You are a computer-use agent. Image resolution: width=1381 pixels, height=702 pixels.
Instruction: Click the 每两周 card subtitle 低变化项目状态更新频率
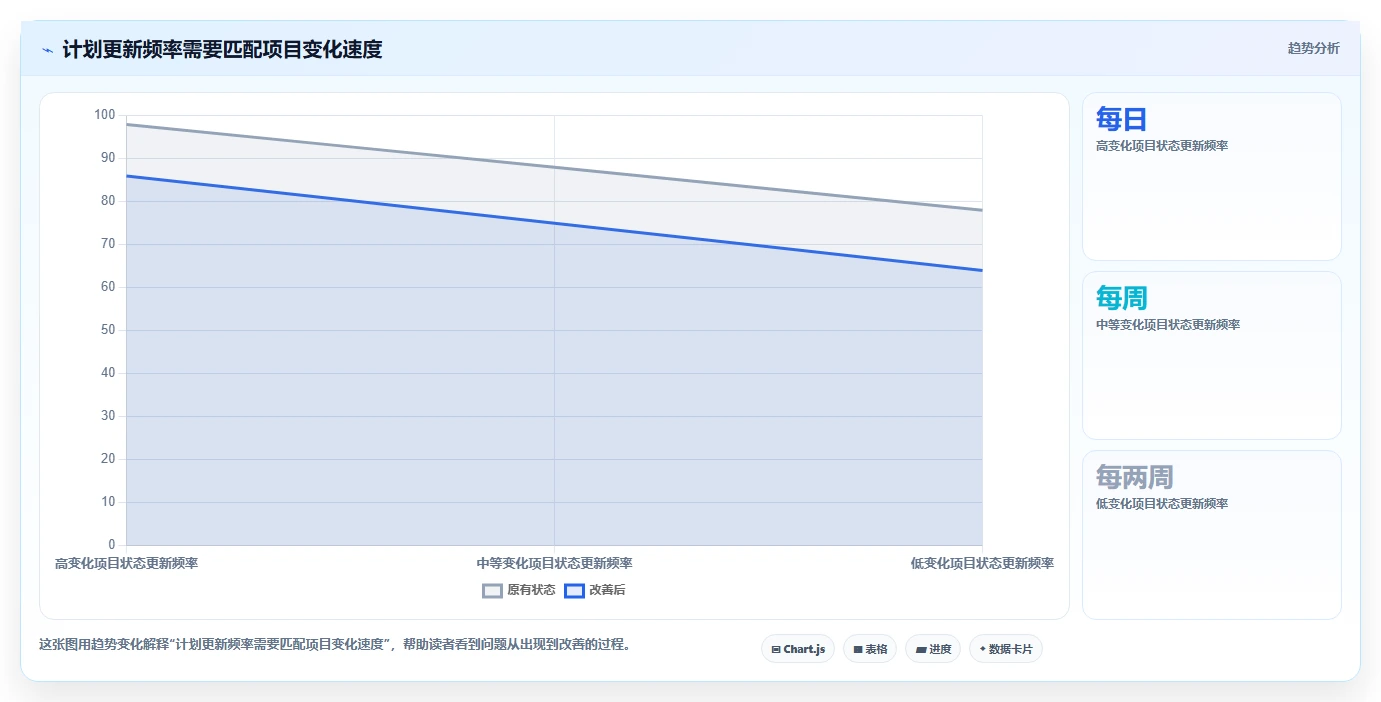click(x=1162, y=504)
